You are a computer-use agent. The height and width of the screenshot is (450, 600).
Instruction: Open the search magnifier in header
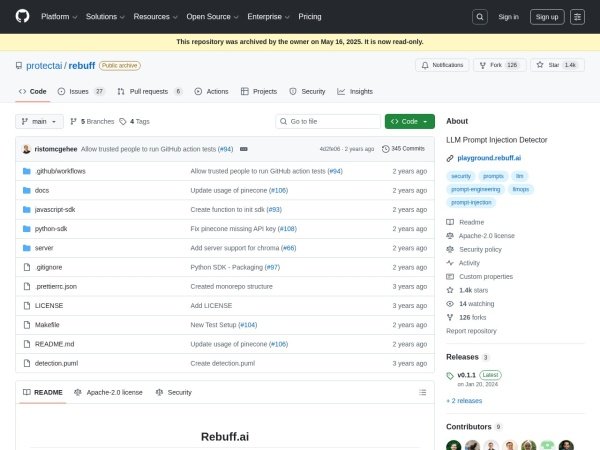click(x=479, y=17)
